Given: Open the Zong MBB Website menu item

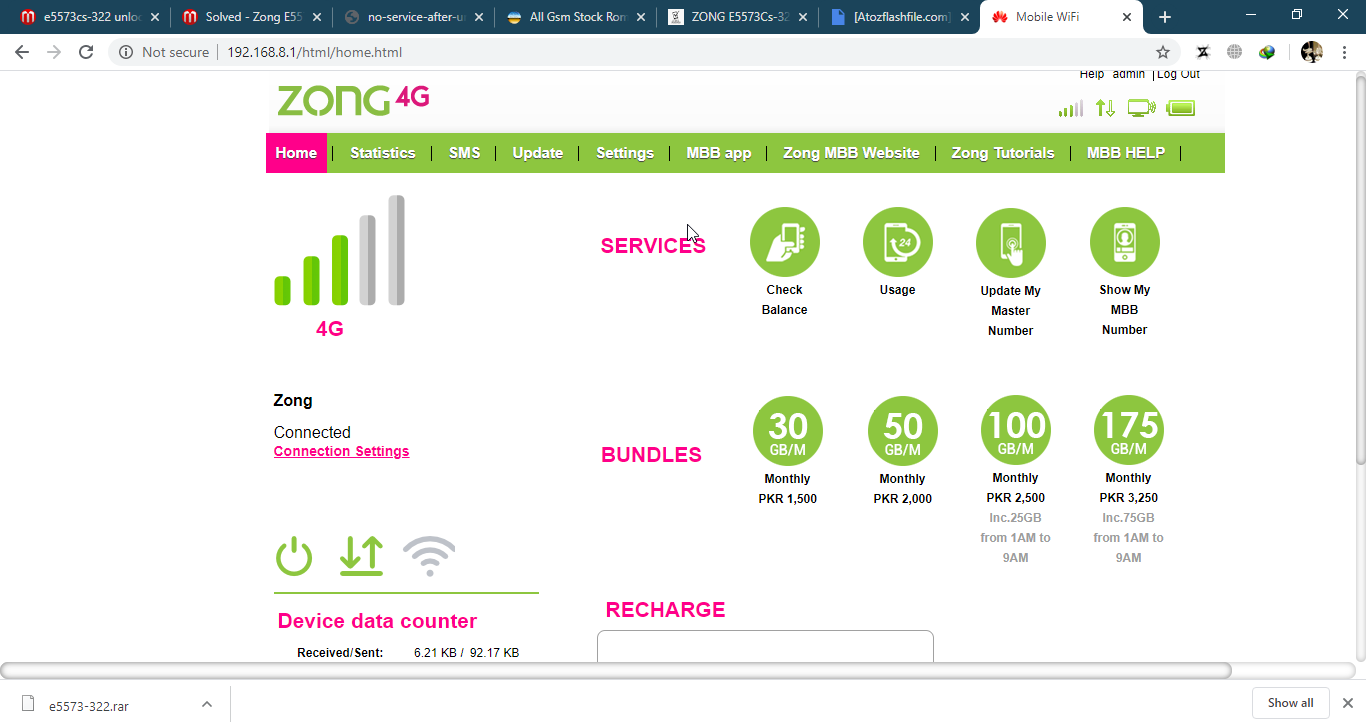Looking at the screenshot, I should [851, 153].
